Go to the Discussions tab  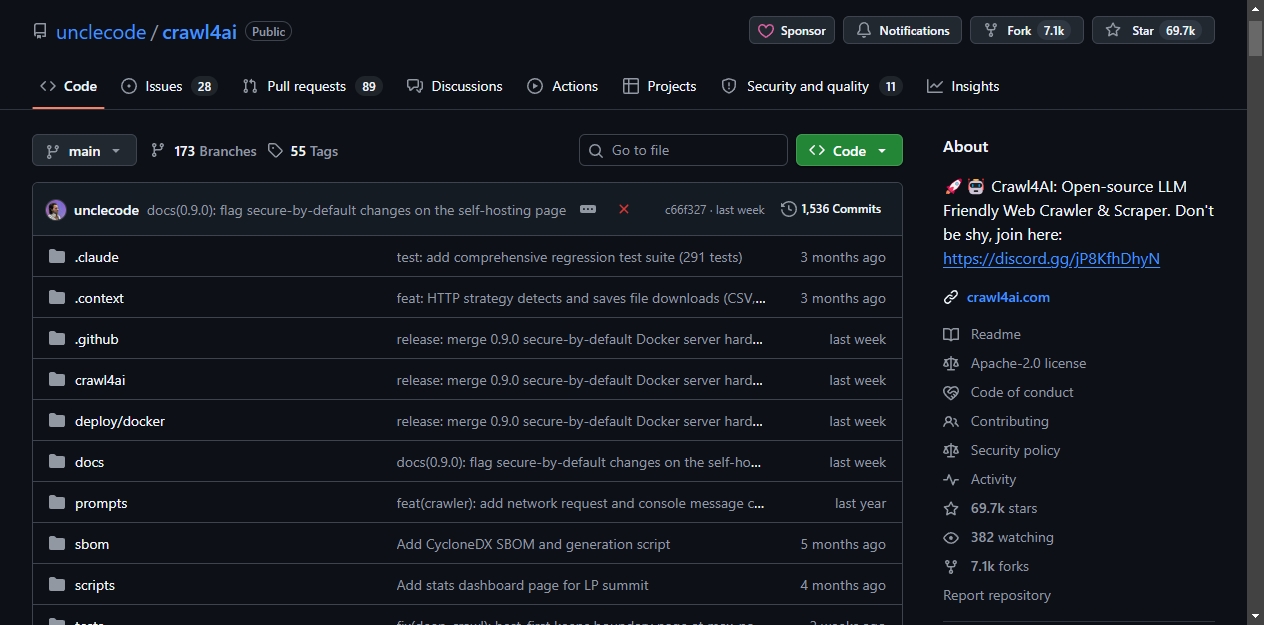pos(455,86)
